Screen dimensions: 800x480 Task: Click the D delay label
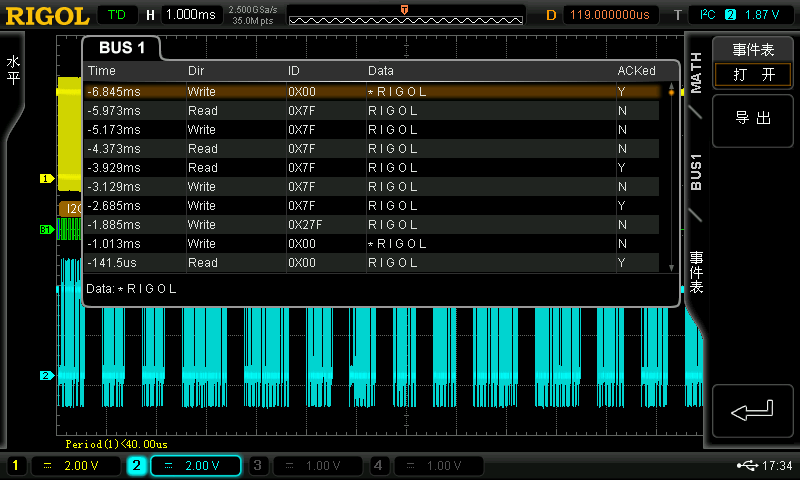click(551, 15)
